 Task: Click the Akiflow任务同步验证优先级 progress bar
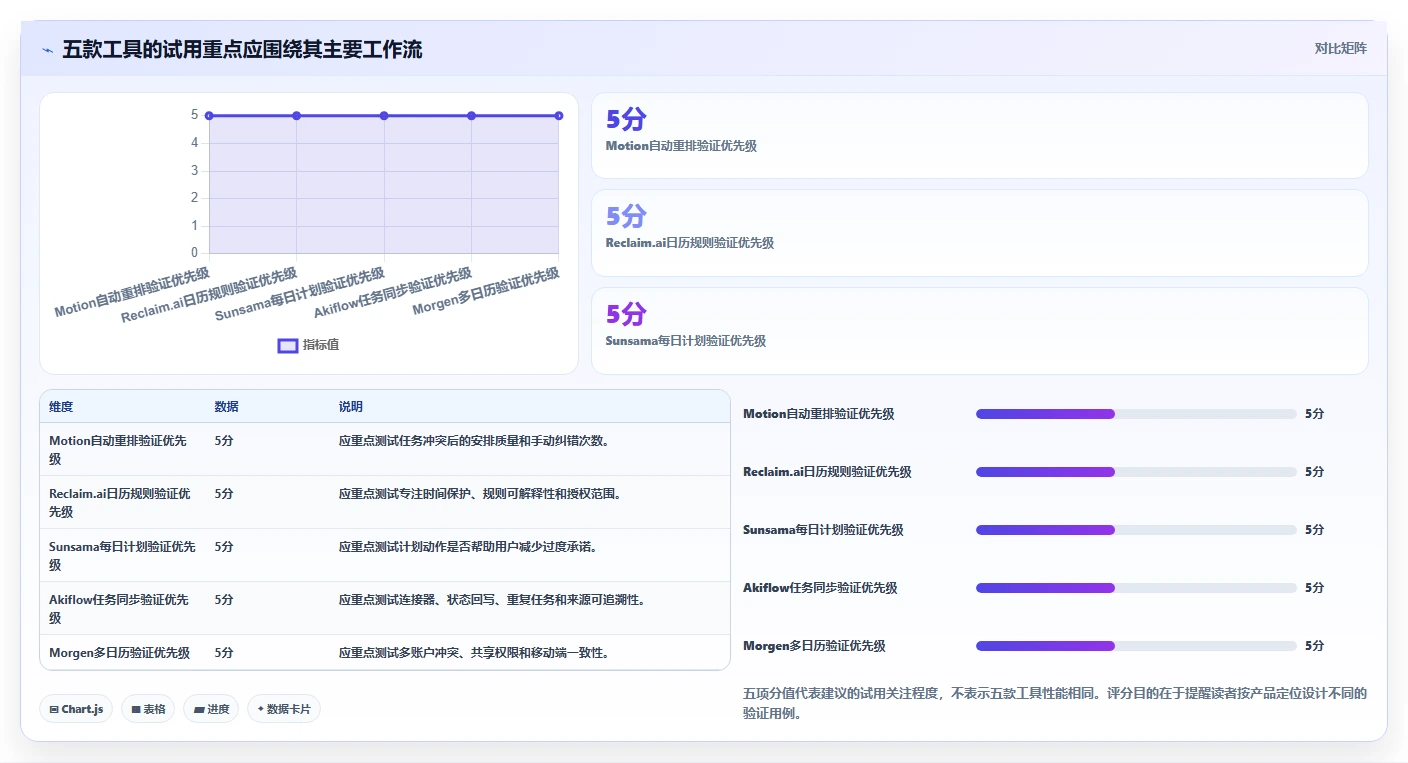(1136, 588)
